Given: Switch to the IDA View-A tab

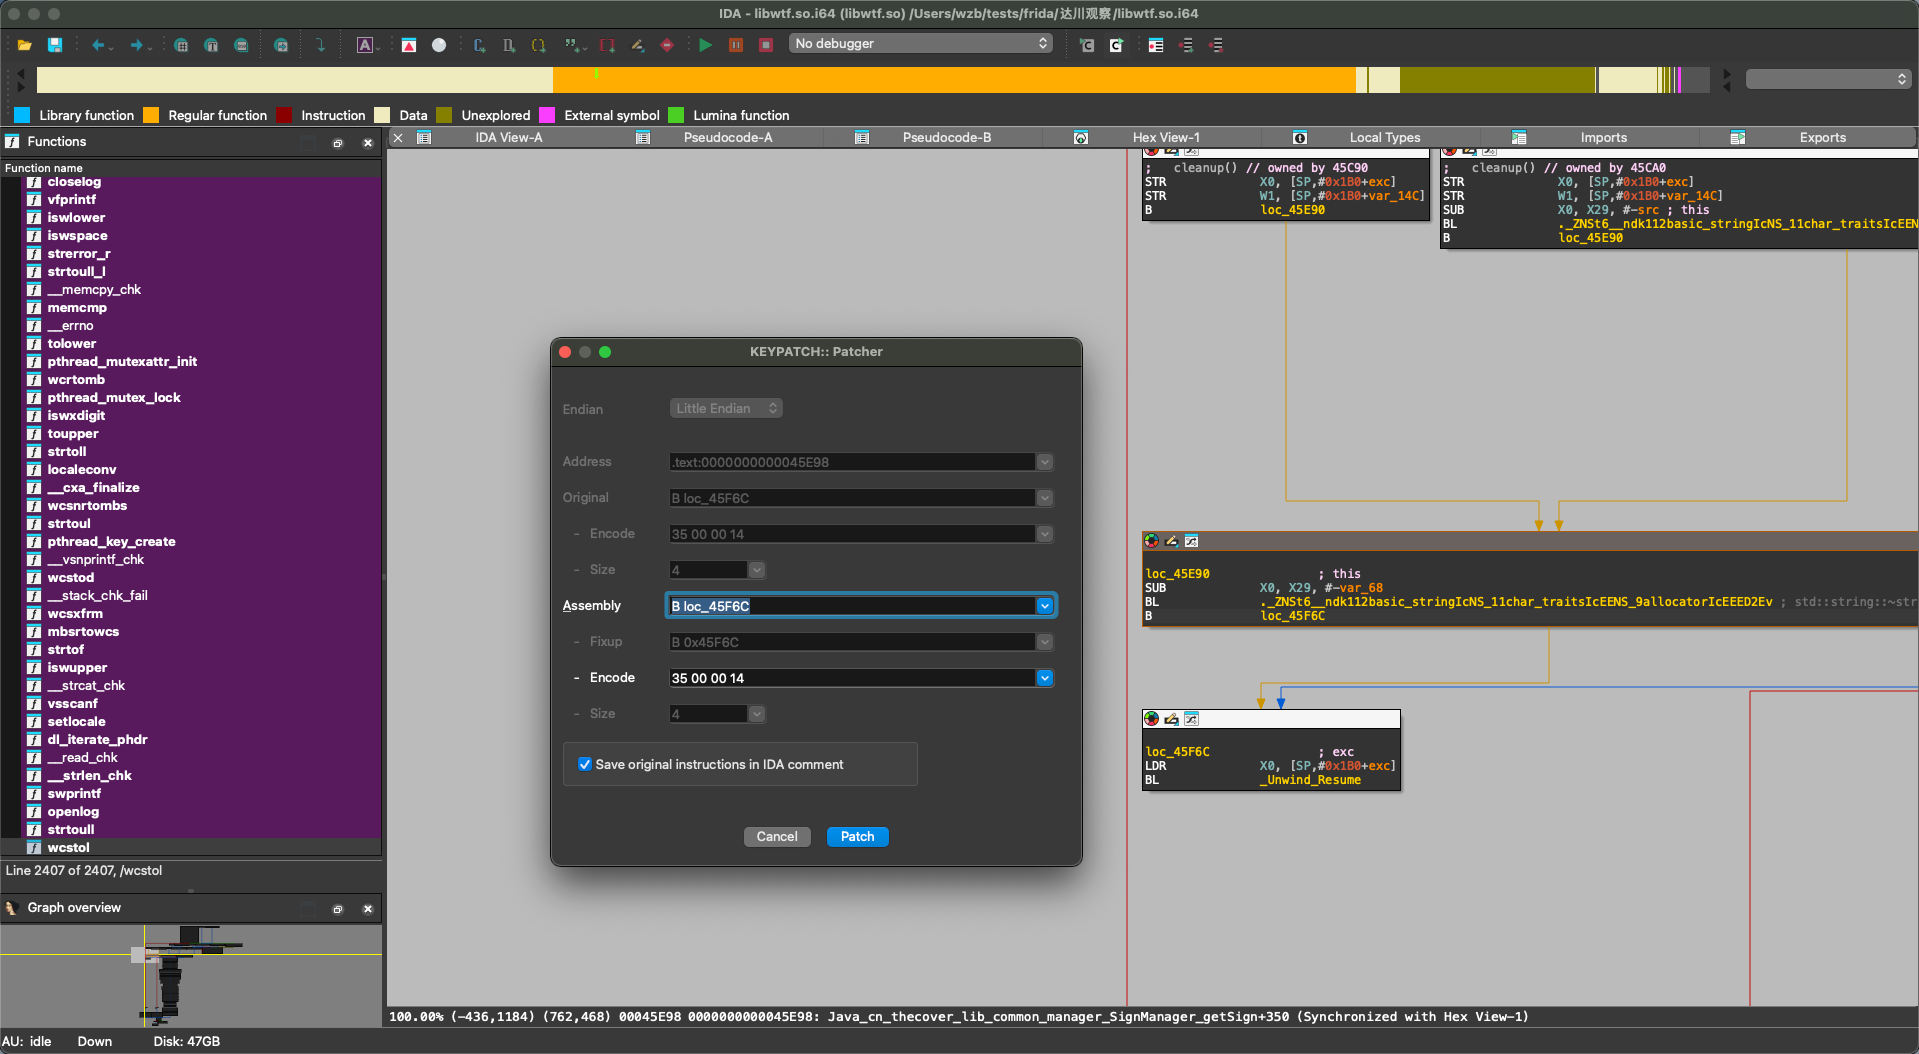Looking at the screenshot, I should point(509,138).
